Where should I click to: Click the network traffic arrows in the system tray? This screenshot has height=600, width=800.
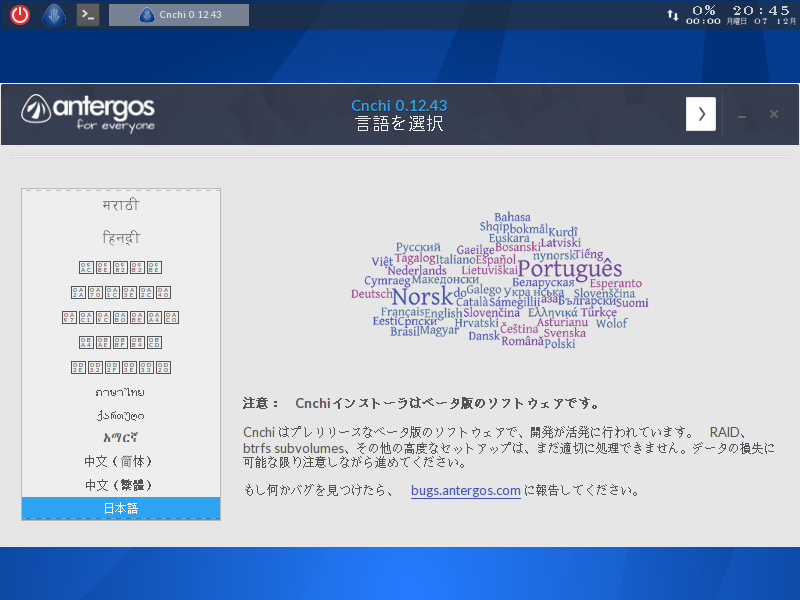click(x=674, y=14)
